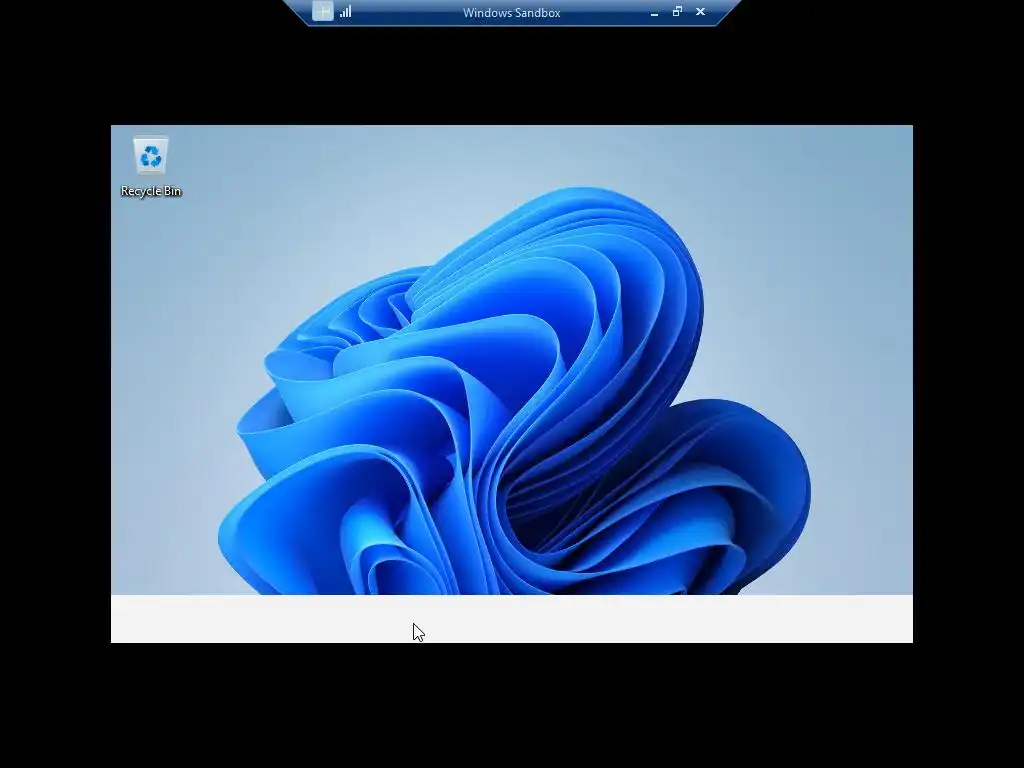Viewport: 1024px width, 768px height.
Task: Close the Windows Sandbox session
Action: point(701,12)
